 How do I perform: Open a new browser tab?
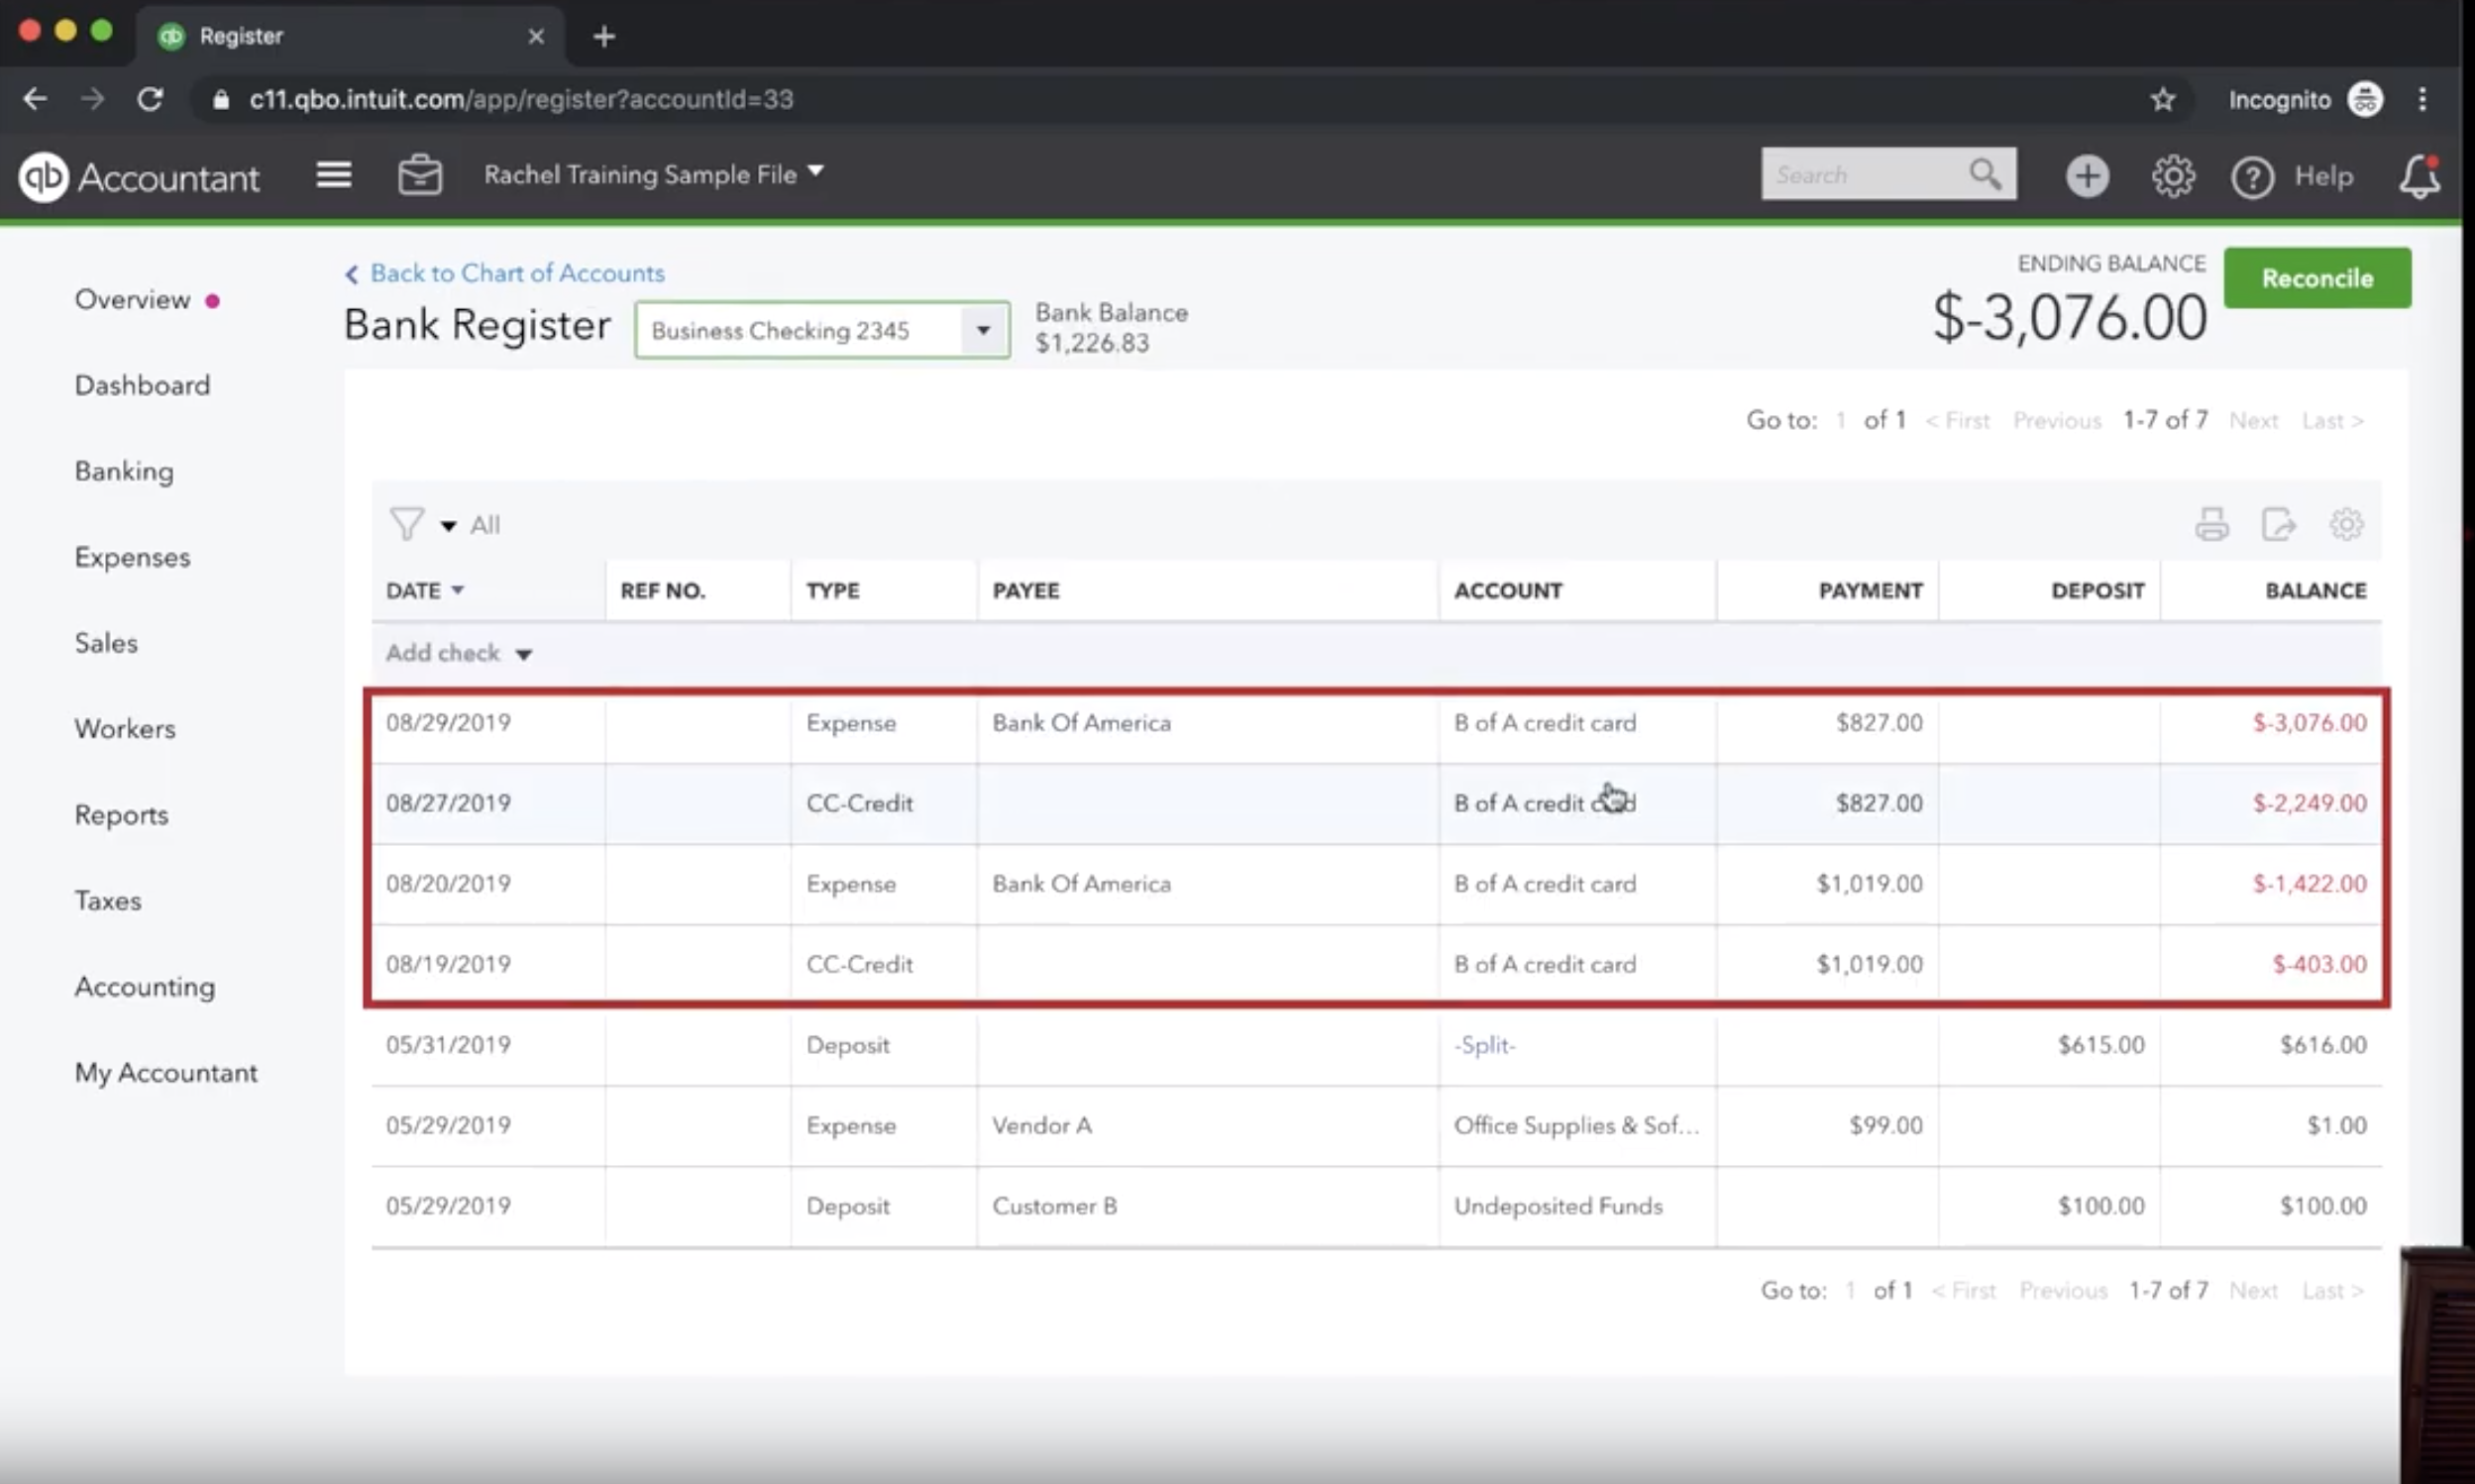pyautogui.click(x=604, y=37)
